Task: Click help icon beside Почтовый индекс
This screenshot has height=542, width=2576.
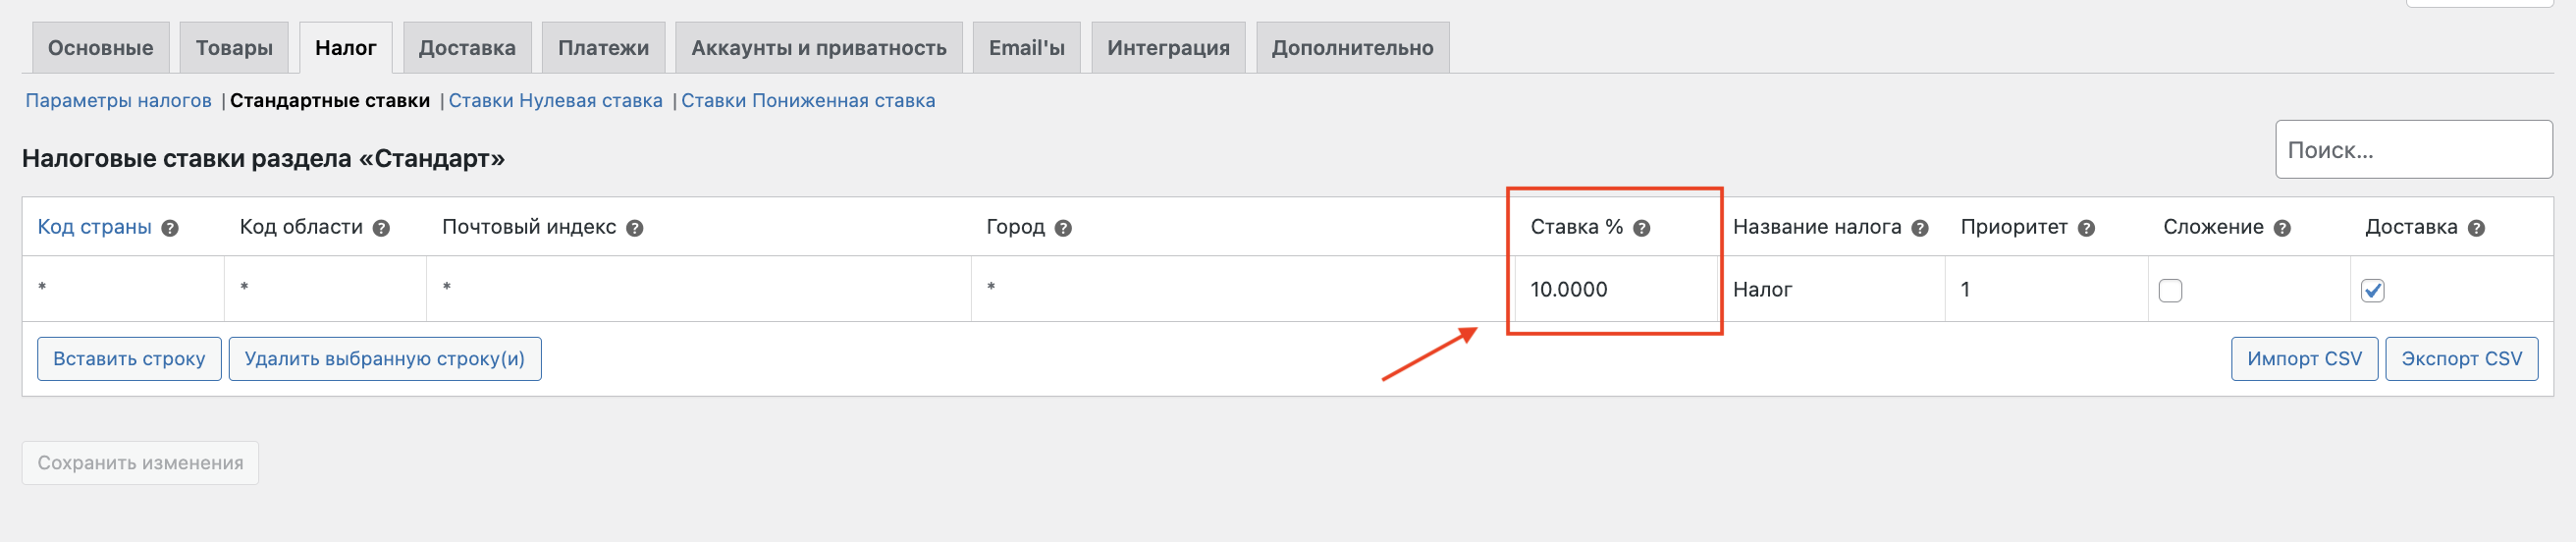Action: point(634,228)
